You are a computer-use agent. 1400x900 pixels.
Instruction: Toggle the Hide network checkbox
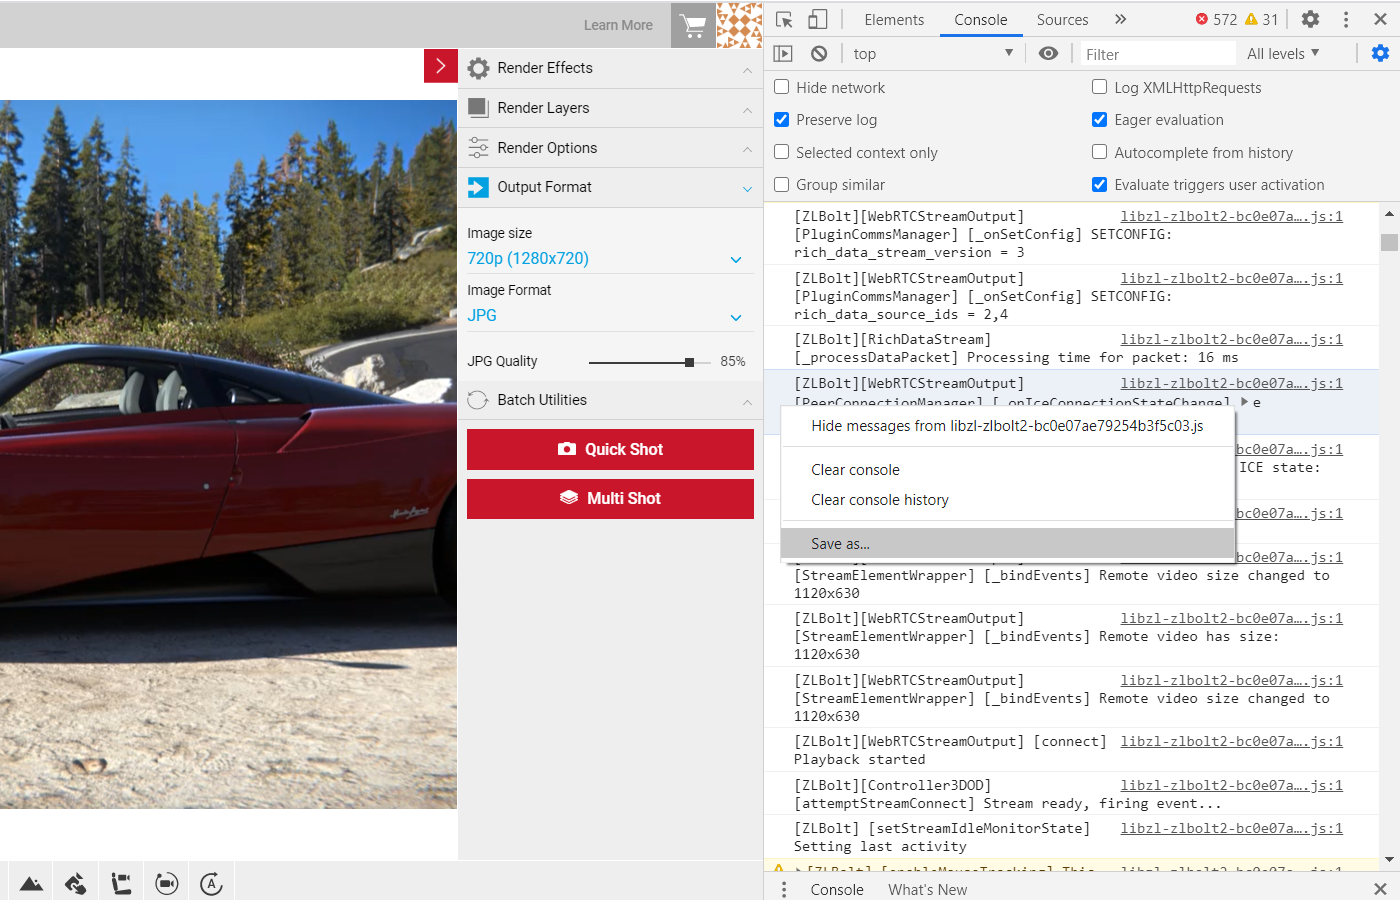coord(782,87)
